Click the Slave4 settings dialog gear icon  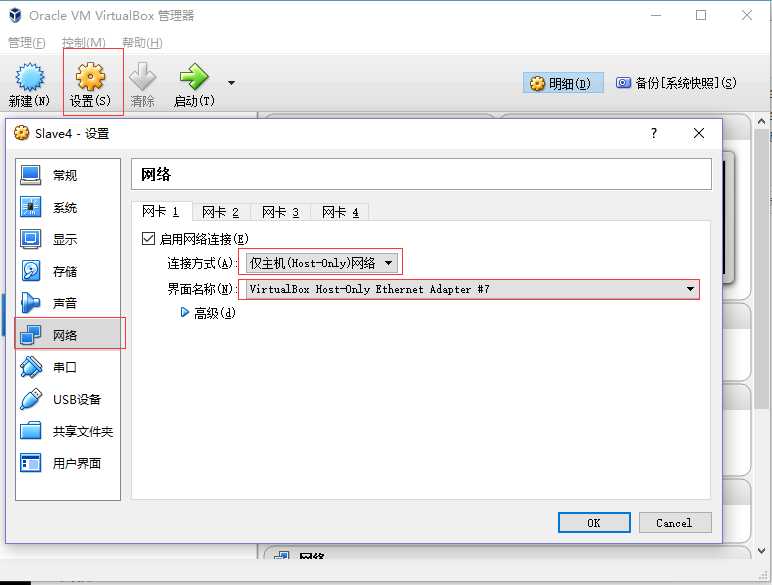click(x=21, y=133)
